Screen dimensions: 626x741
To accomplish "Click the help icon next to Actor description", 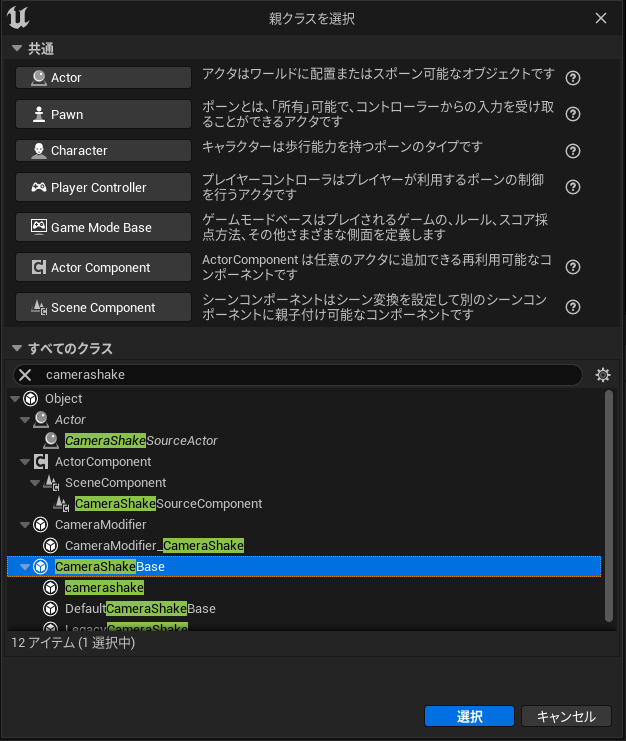I will pos(573,78).
